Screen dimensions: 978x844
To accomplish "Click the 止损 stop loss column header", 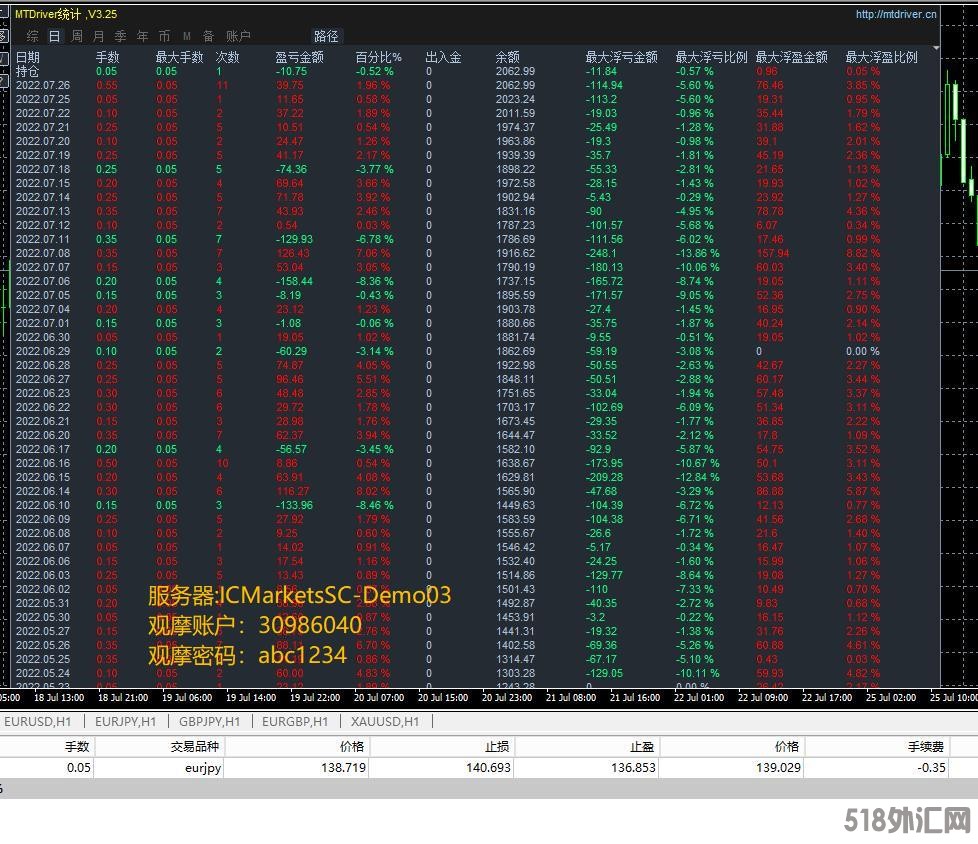I will point(497,747).
